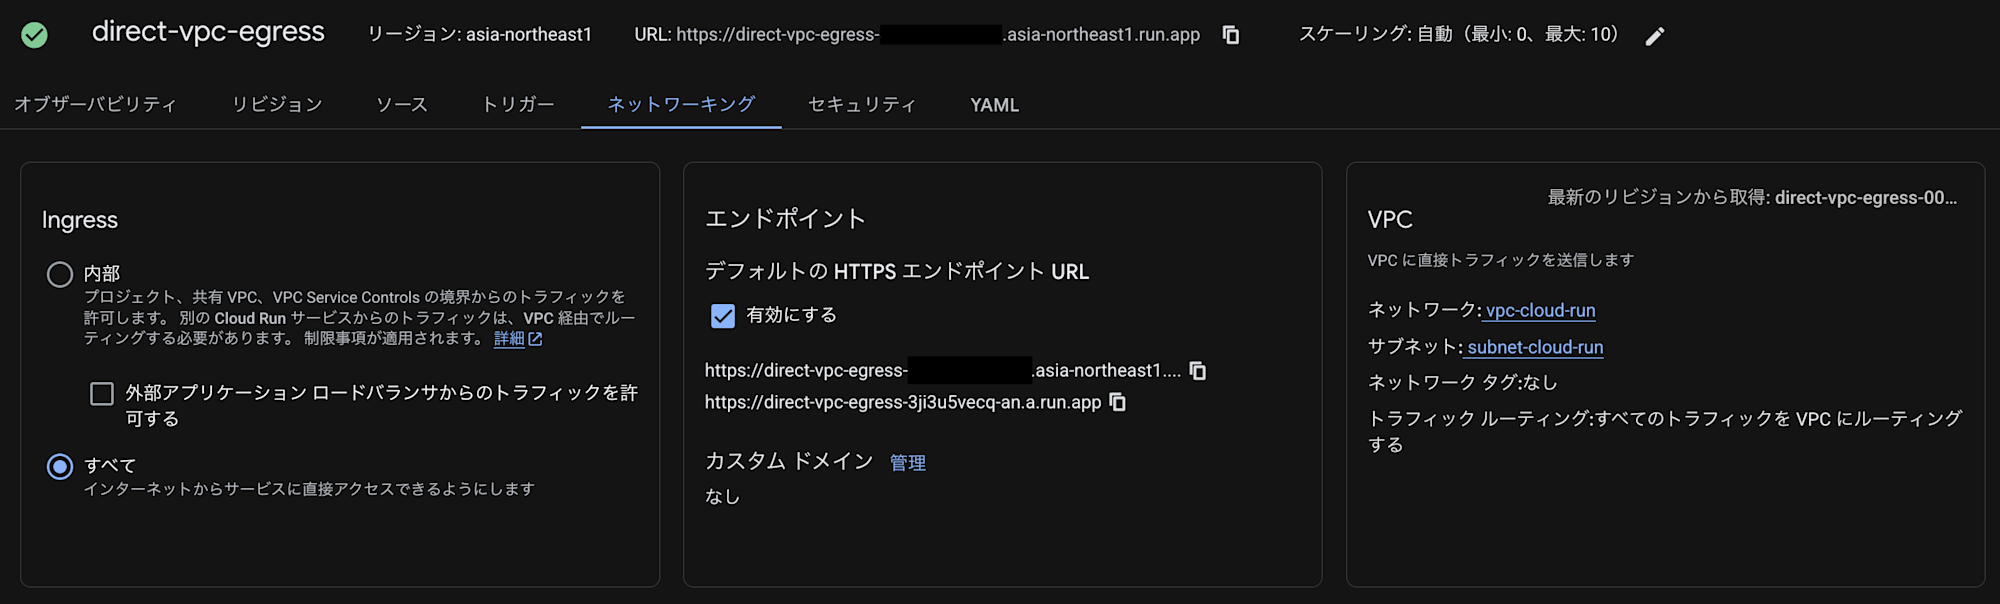Select the 内部 ingress radio button
The width and height of the screenshot is (2000, 604).
pos(60,274)
